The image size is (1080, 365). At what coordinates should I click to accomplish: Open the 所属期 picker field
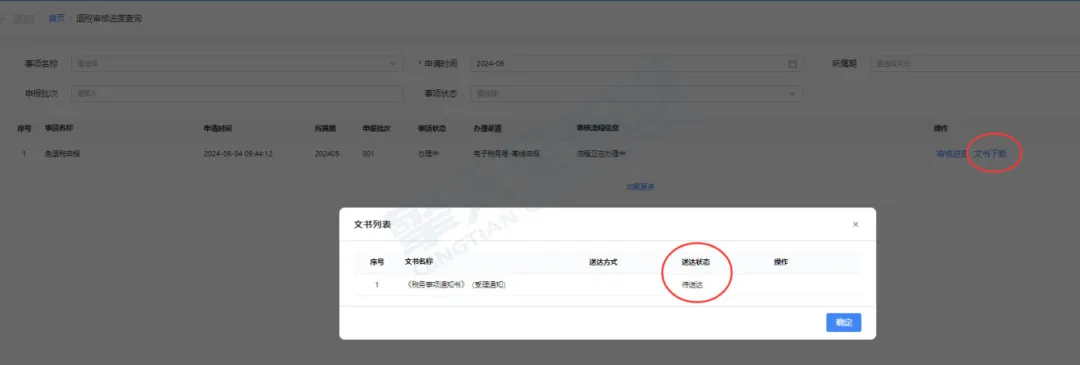tap(975, 63)
